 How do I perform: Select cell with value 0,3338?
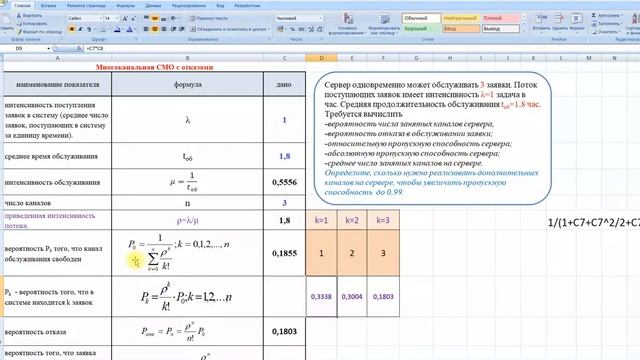coord(321,297)
